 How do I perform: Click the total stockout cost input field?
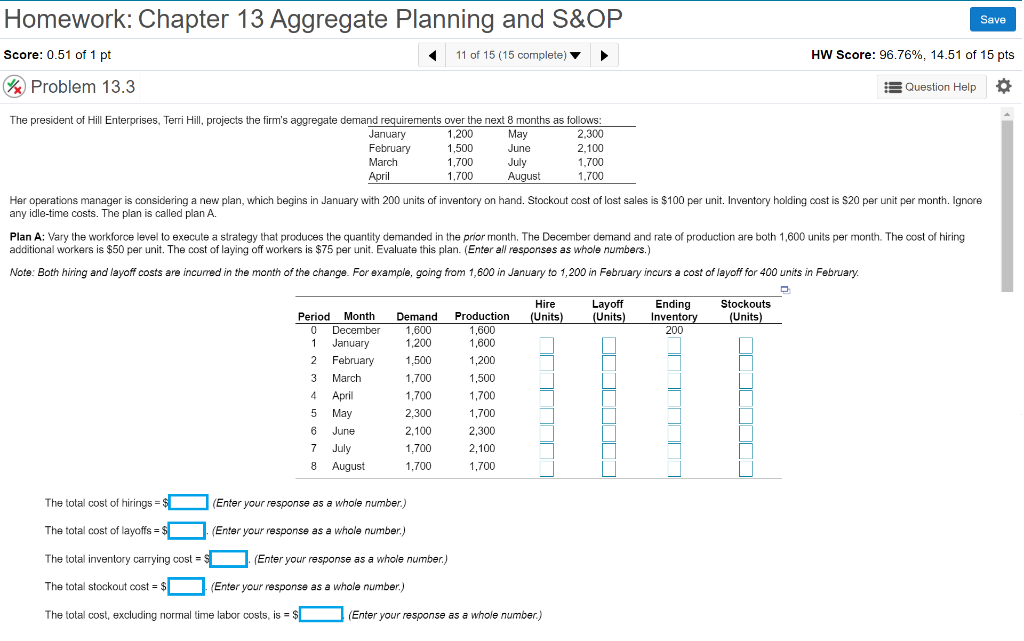(188, 586)
